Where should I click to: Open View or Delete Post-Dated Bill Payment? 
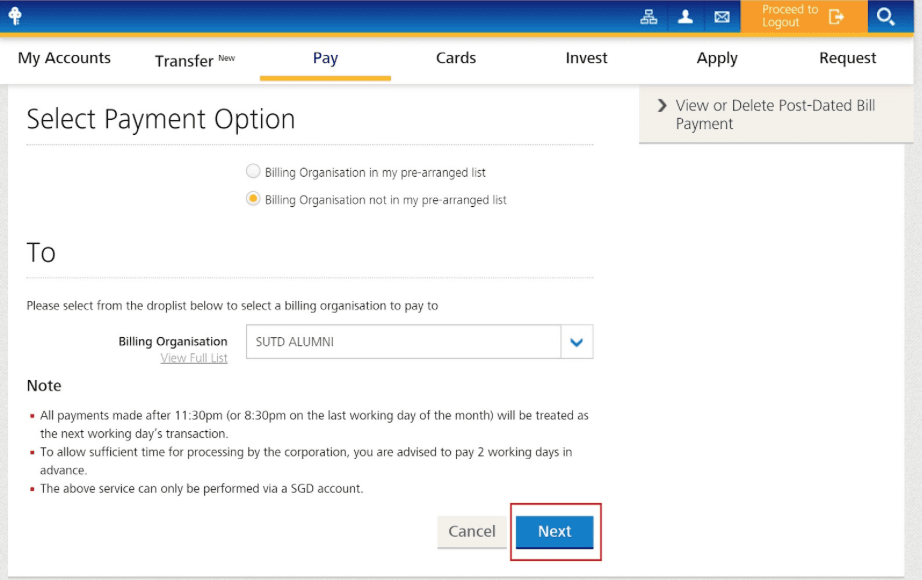click(x=775, y=115)
